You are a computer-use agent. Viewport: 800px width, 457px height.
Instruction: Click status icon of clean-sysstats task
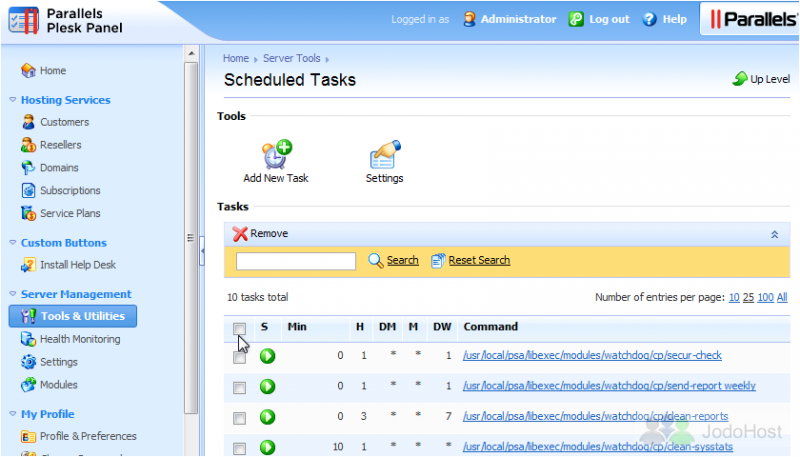[267, 447]
